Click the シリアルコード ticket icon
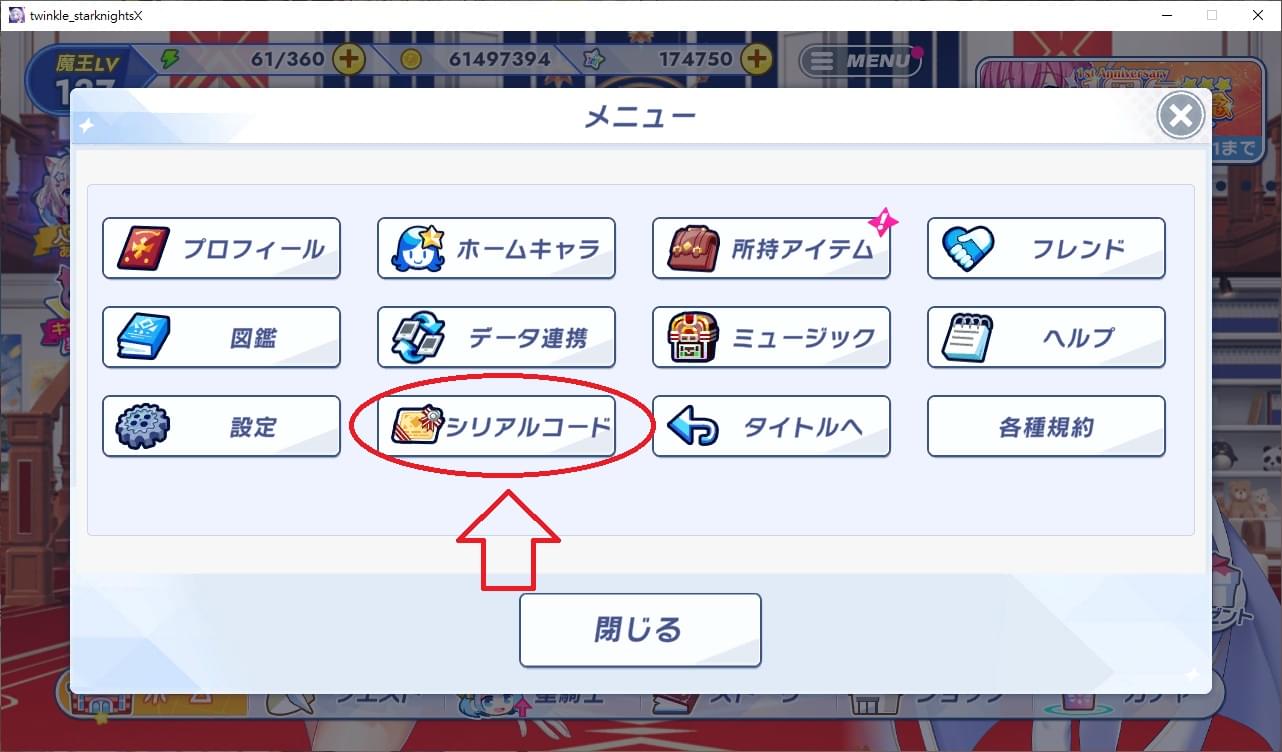 point(418,427)
